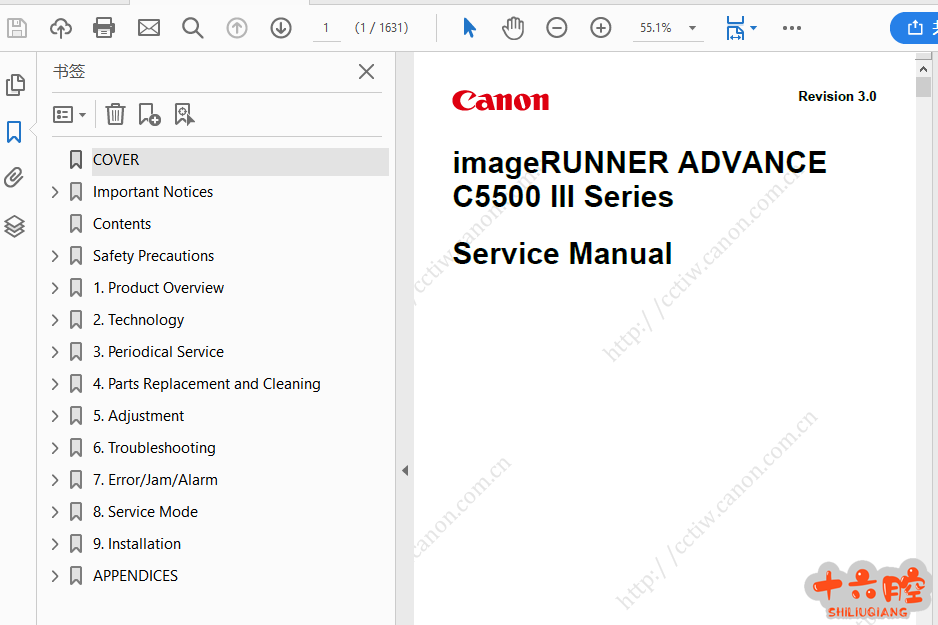Select the Contents bookmark
This screenshot has height=625, width=938.
pos(122,224)
